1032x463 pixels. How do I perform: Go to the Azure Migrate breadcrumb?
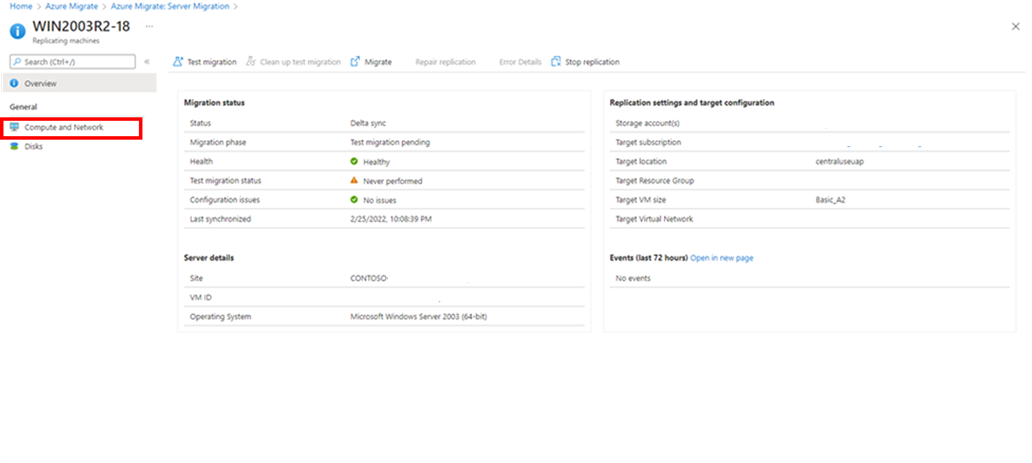(x=72, y=6)
